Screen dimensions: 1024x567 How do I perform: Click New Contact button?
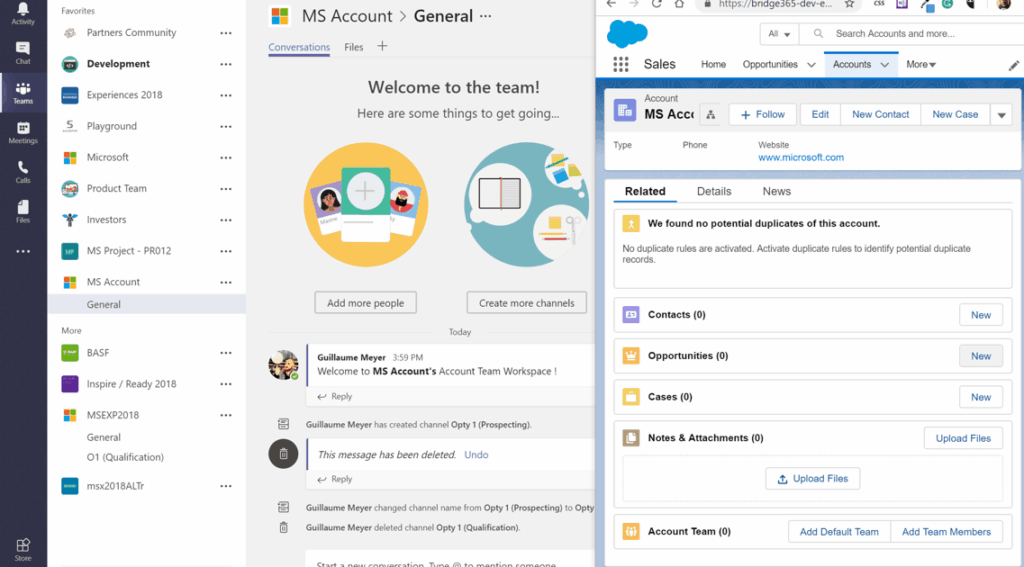tap(880, 114)
